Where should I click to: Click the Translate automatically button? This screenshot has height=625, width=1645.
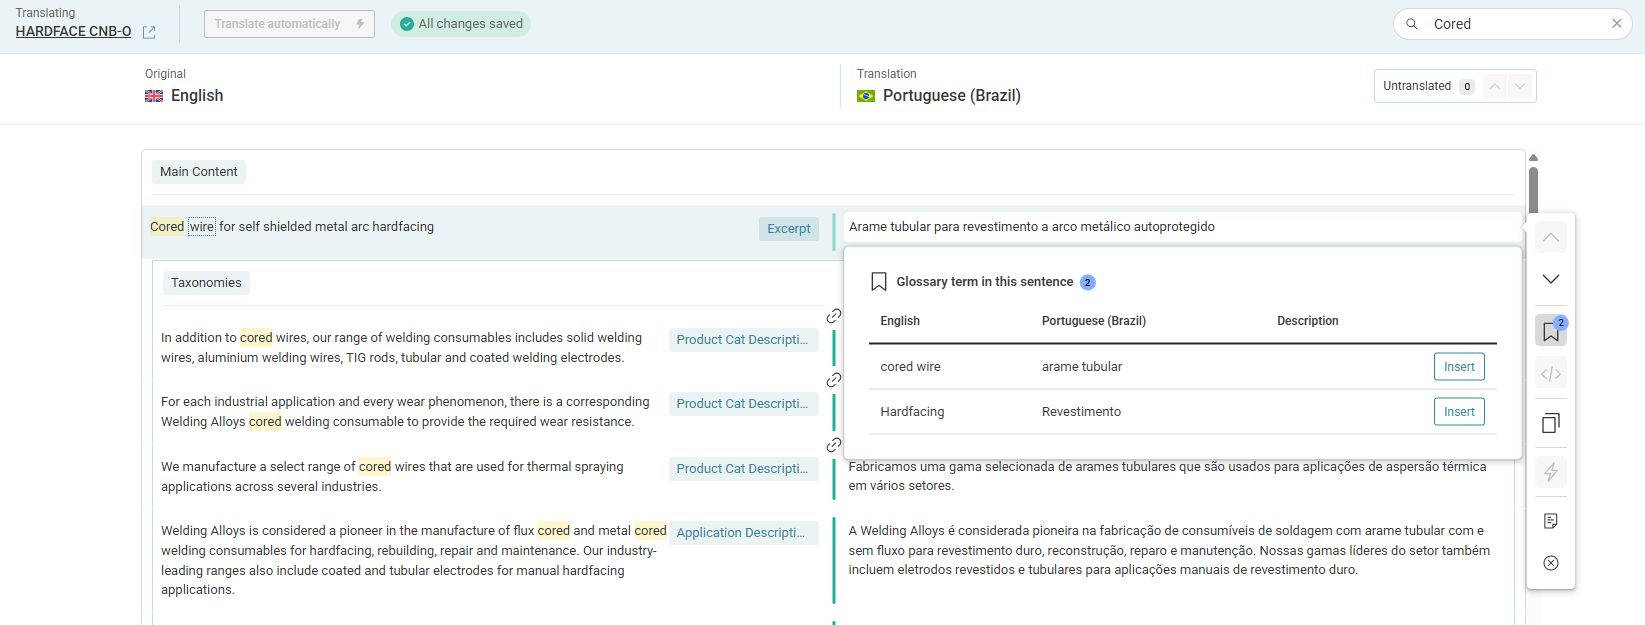coord(288,24)
